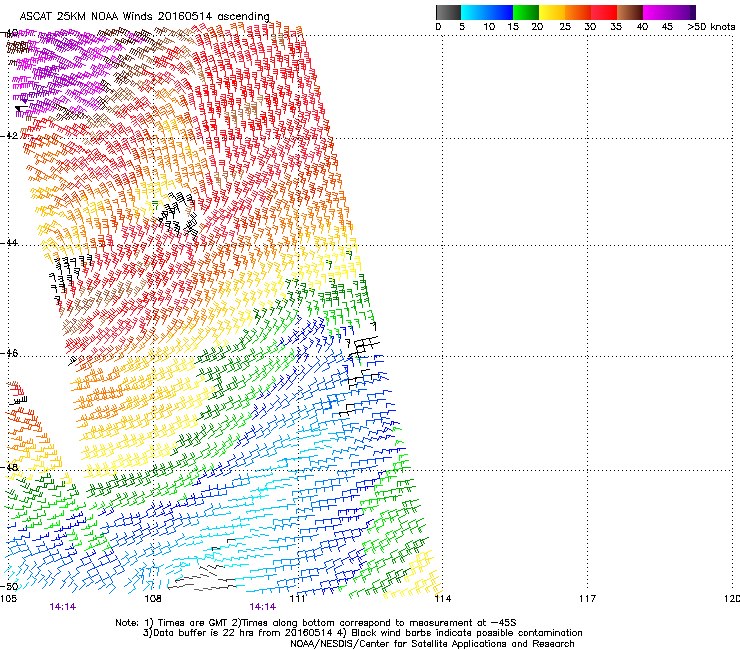
Task: Click the '-50' latitude axis label
Action: [x=9, y=586]
